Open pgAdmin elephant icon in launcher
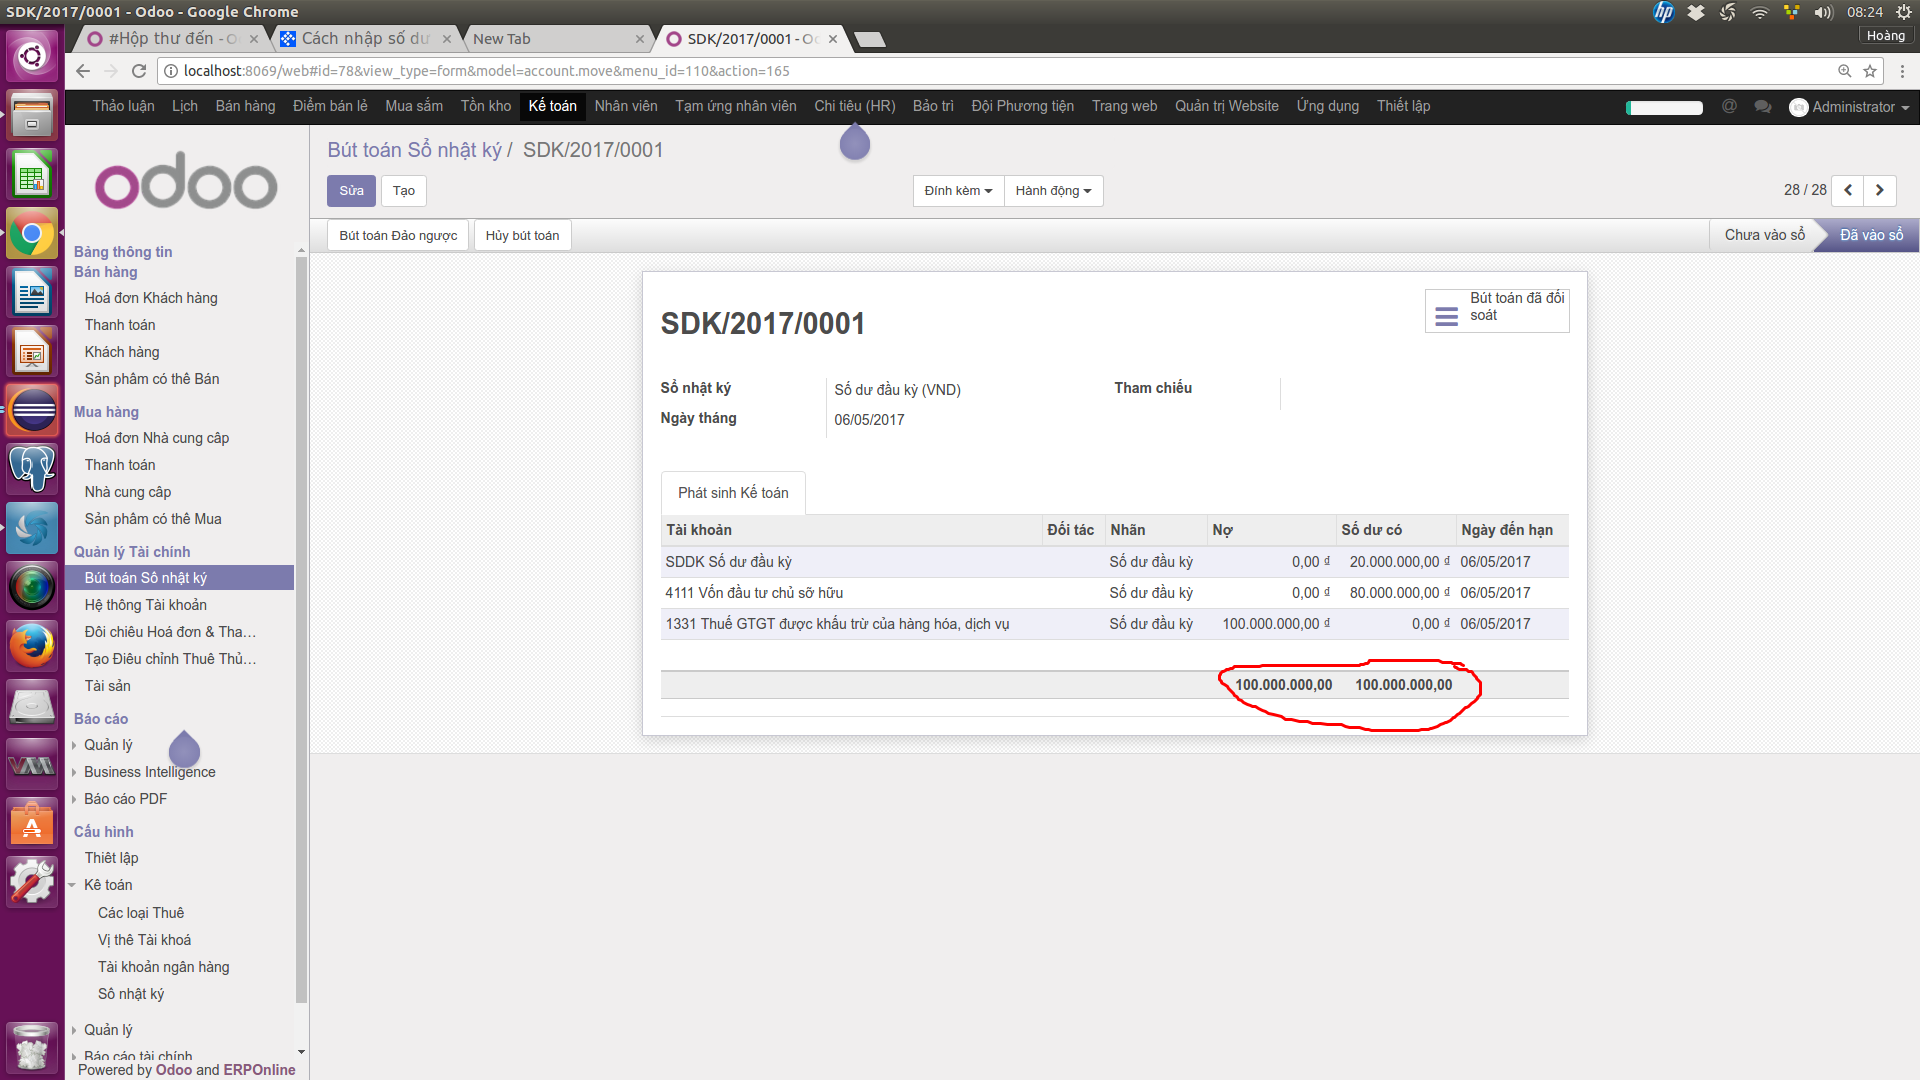Image resolution: width=1920 pixels, height=1080 pixels. (x=32, y=469)
